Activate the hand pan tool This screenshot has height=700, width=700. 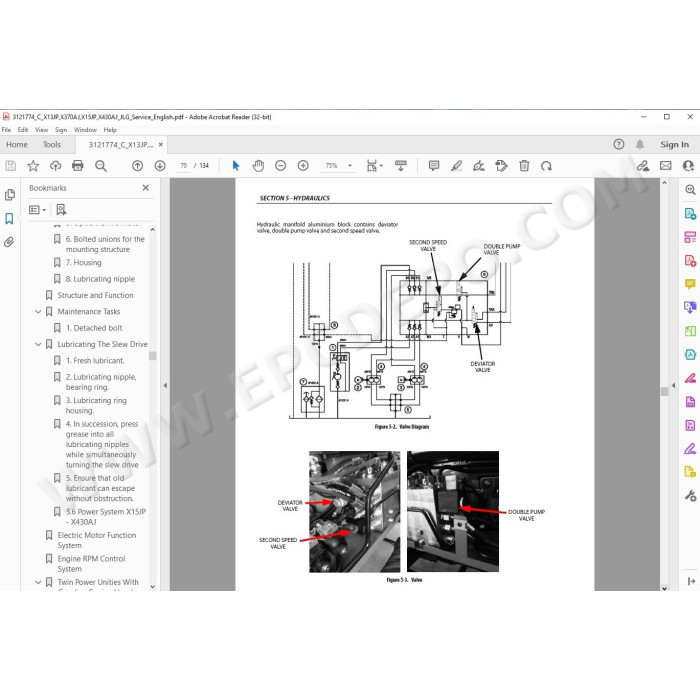(258, 166)
